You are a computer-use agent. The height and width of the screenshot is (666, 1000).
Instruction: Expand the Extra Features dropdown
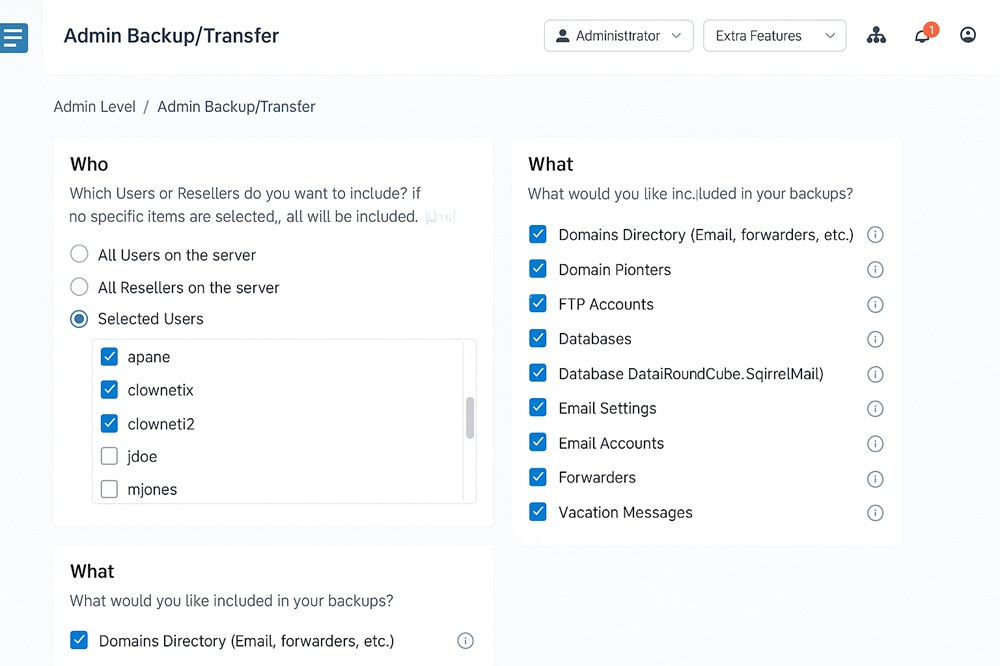(775, 36)
